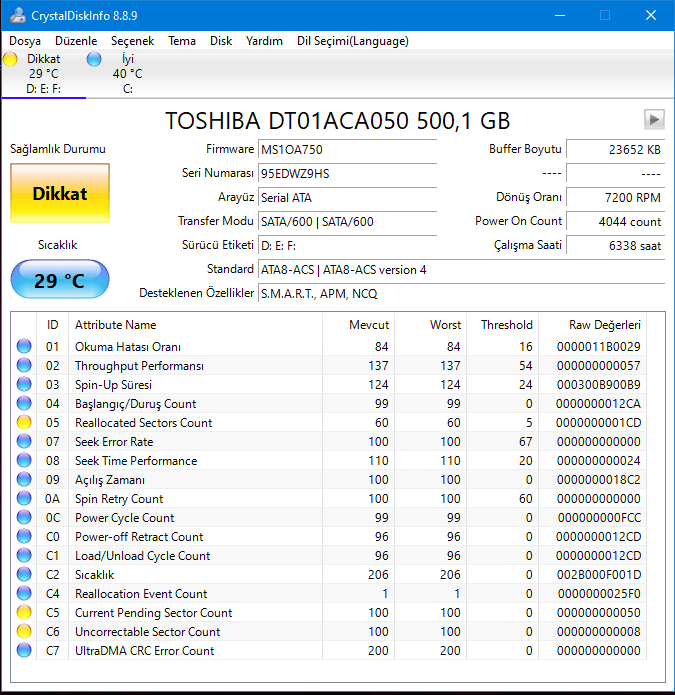Click status icon of Seek Error Rate row
The width and height of the screenshot is (675, 695).
tap(24, 441)
